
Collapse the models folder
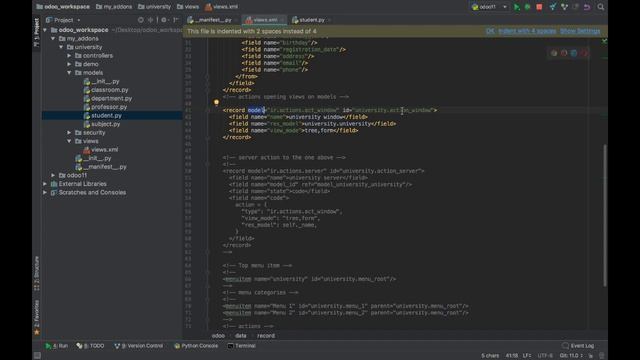pyautogui.click(x=69, y=73)
